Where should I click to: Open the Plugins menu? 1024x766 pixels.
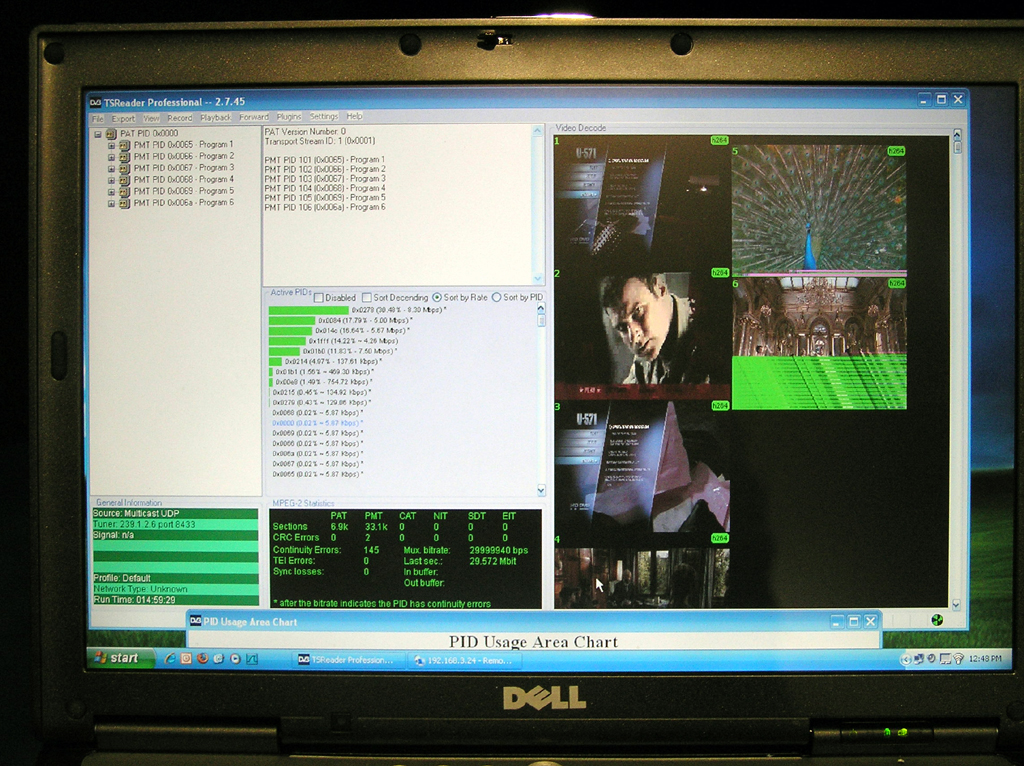pos(289,116)
